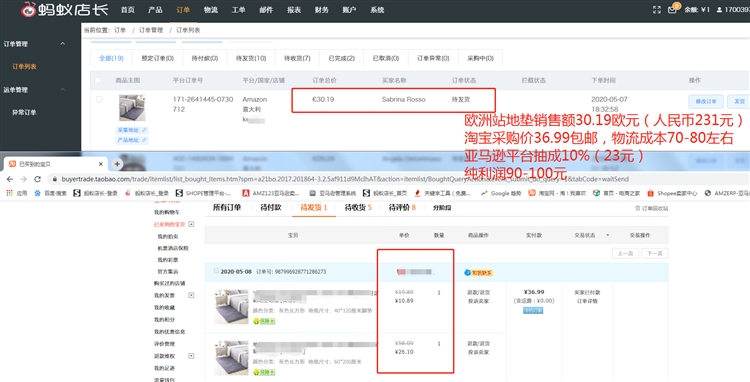Collapse the 运单管理 sidebar section
Viewport: 750px width, 382px height.
pyautogui.click(x=63, y=89)
